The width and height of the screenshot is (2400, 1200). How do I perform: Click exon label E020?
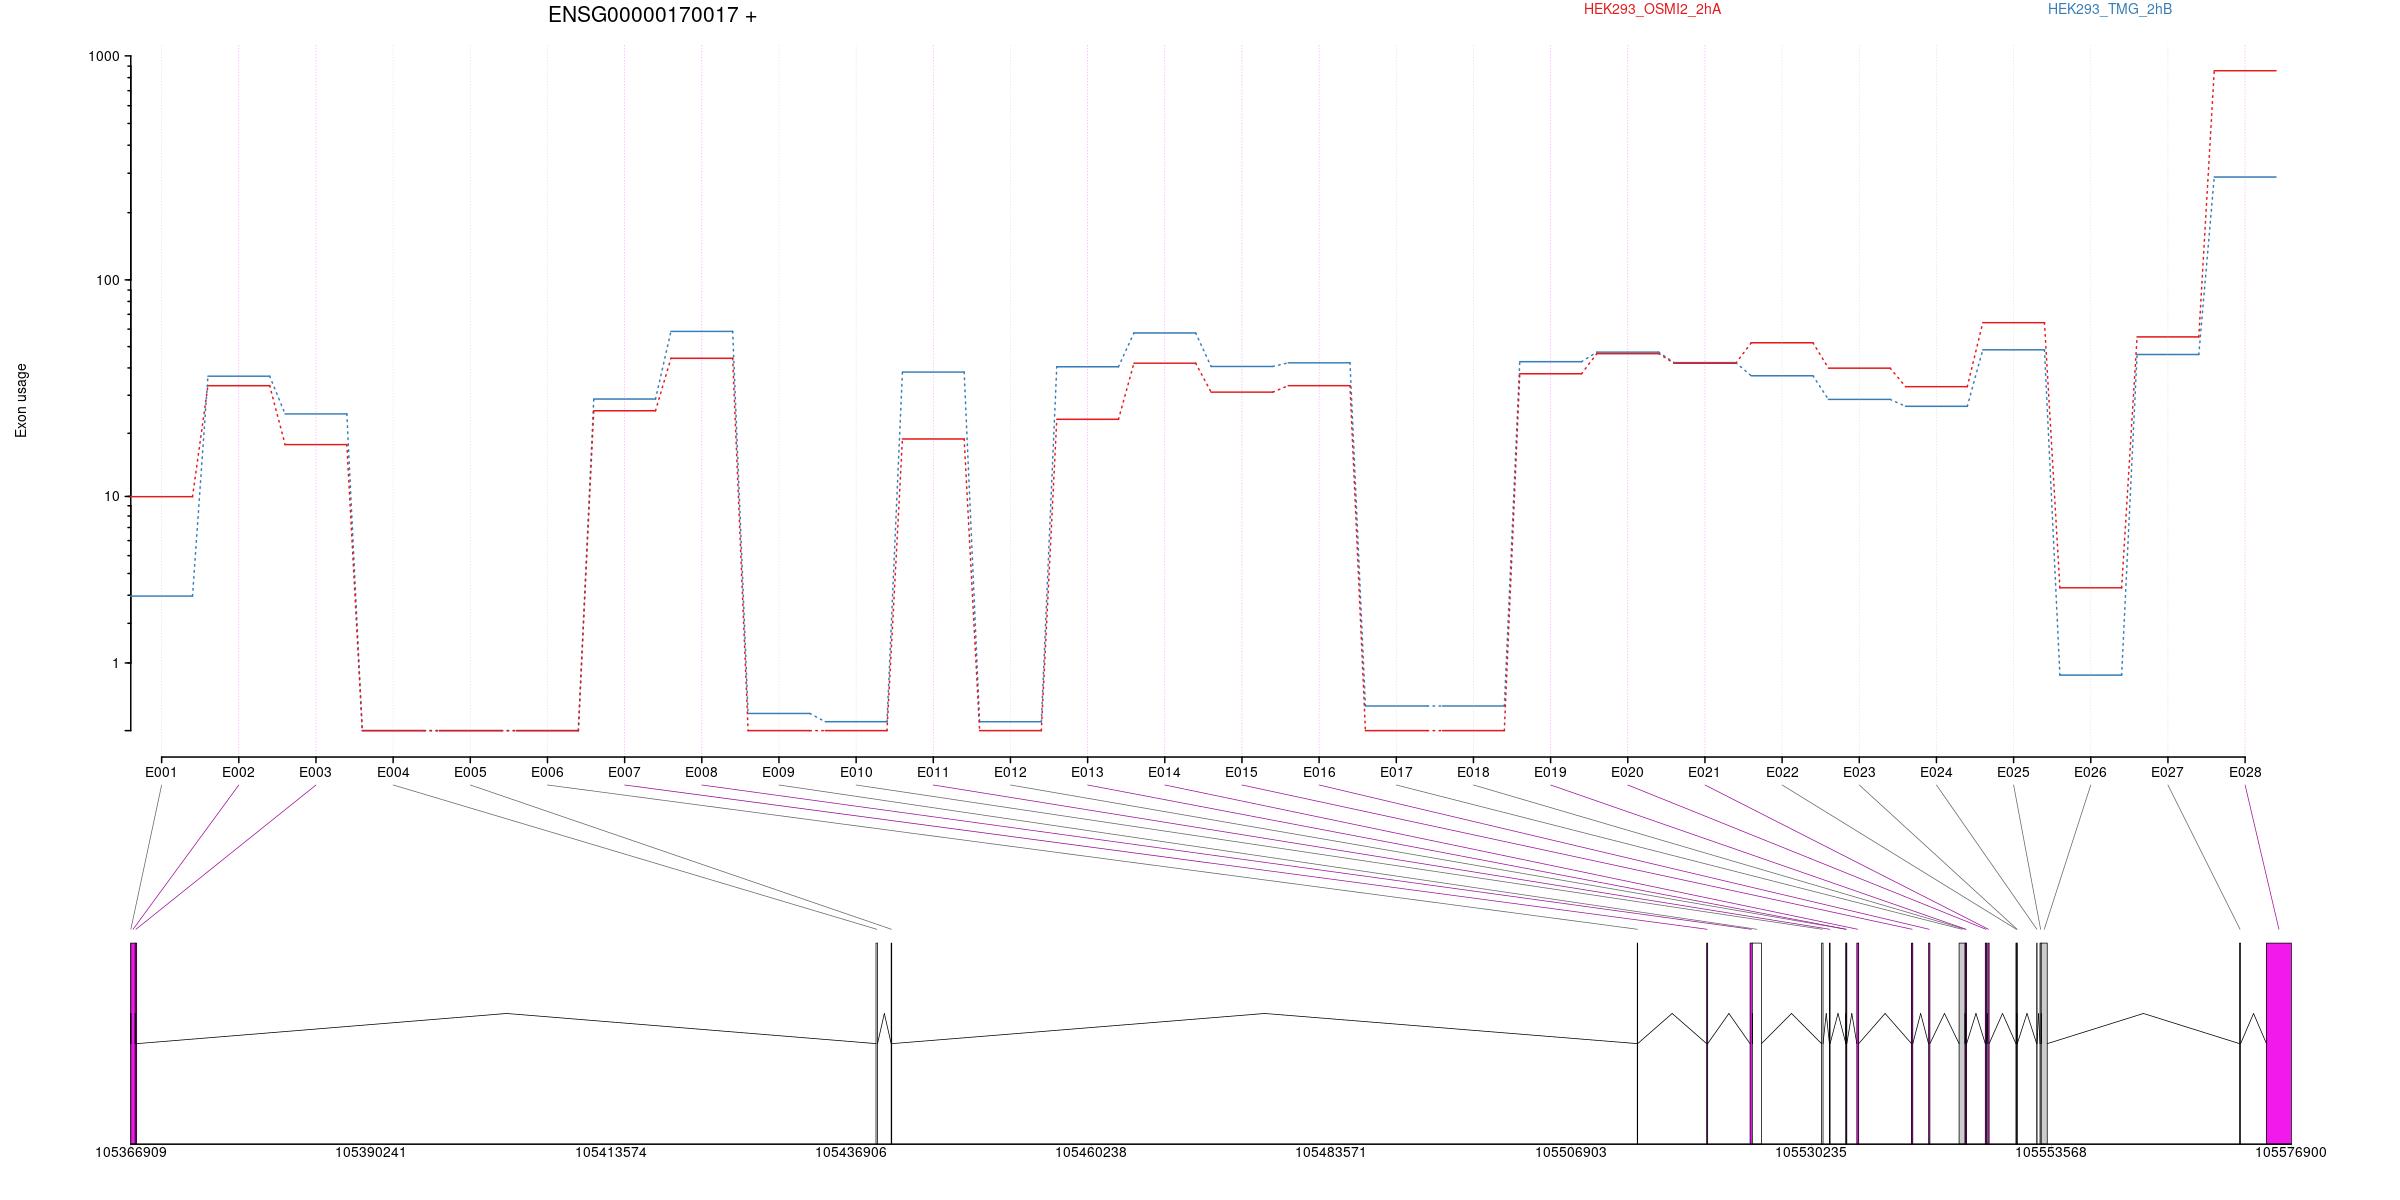tap(1627, 772)
